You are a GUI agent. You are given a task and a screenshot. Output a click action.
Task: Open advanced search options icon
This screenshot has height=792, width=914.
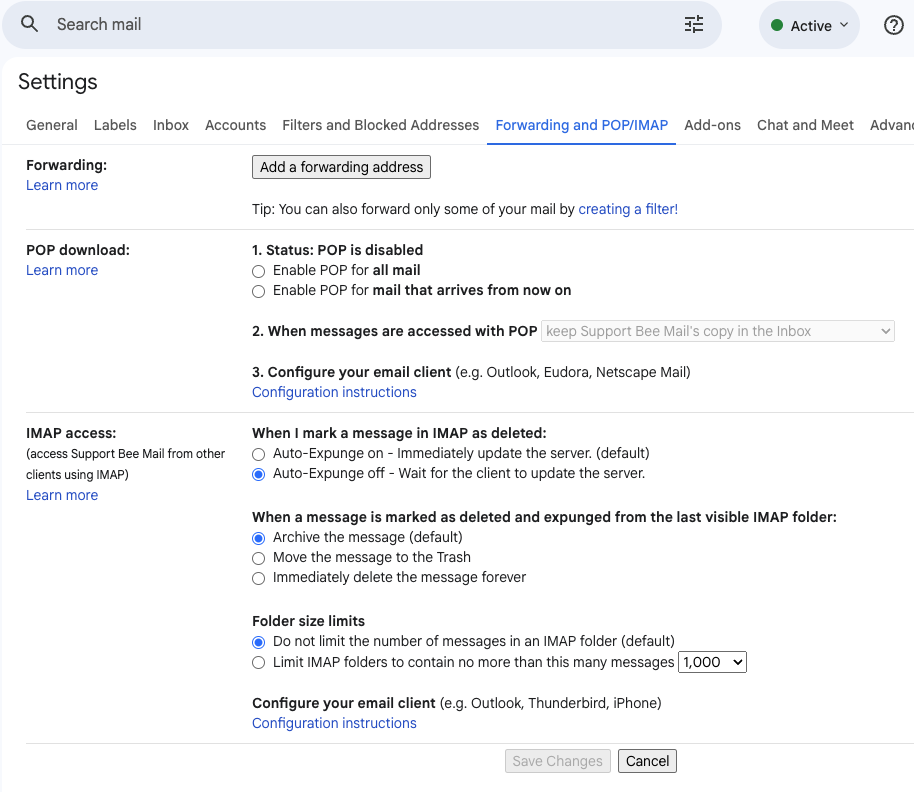click(x=694, y=24)
